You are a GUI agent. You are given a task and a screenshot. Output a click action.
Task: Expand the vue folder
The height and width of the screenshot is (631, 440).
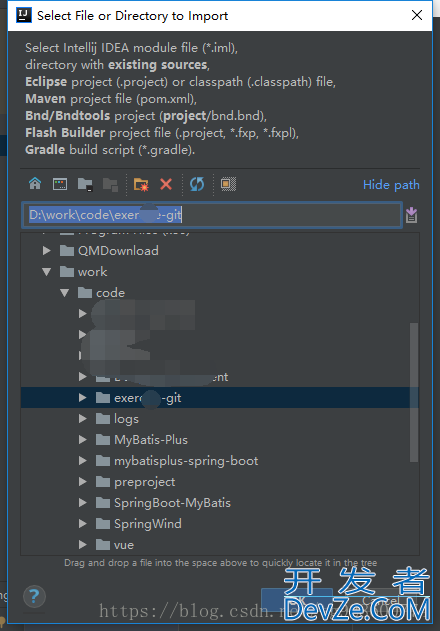pos(83,544)
